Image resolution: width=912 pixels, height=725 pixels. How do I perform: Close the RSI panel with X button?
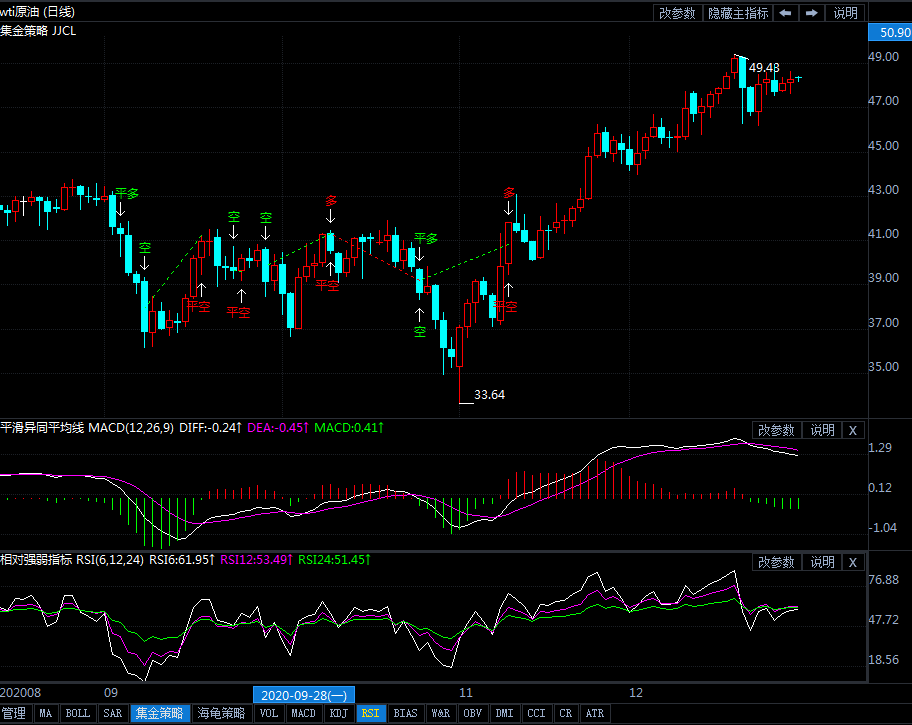(x=852, y=563)
